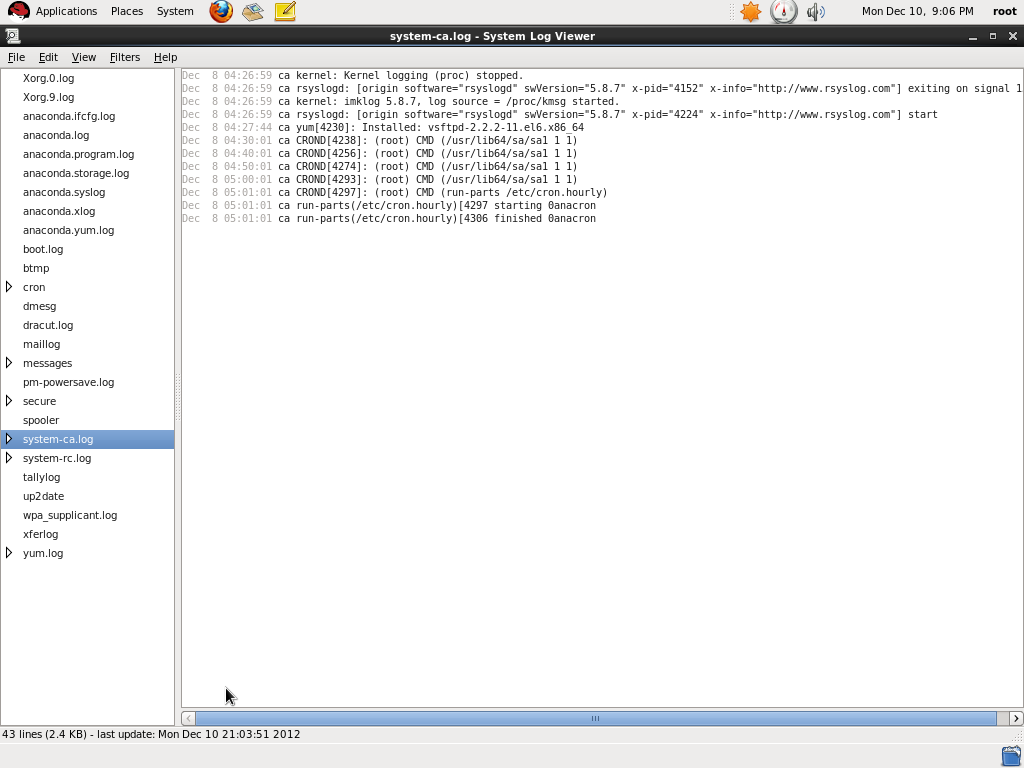Click the CROND[4297] run-parts log line

click(394, 193)
